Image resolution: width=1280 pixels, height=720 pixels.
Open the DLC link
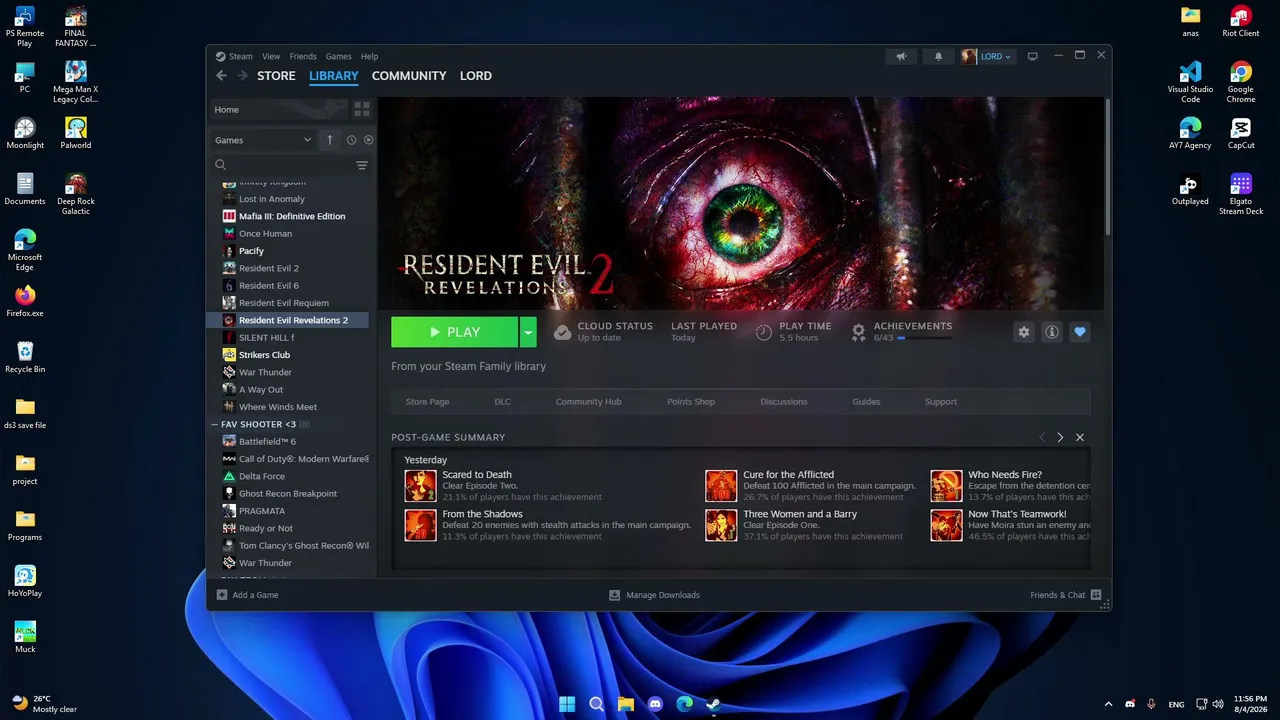click(502, 402)
